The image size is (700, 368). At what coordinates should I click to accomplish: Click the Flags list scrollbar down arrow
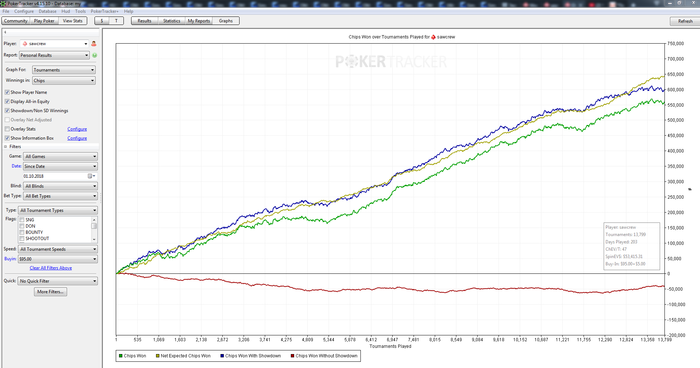pos(94,240)
